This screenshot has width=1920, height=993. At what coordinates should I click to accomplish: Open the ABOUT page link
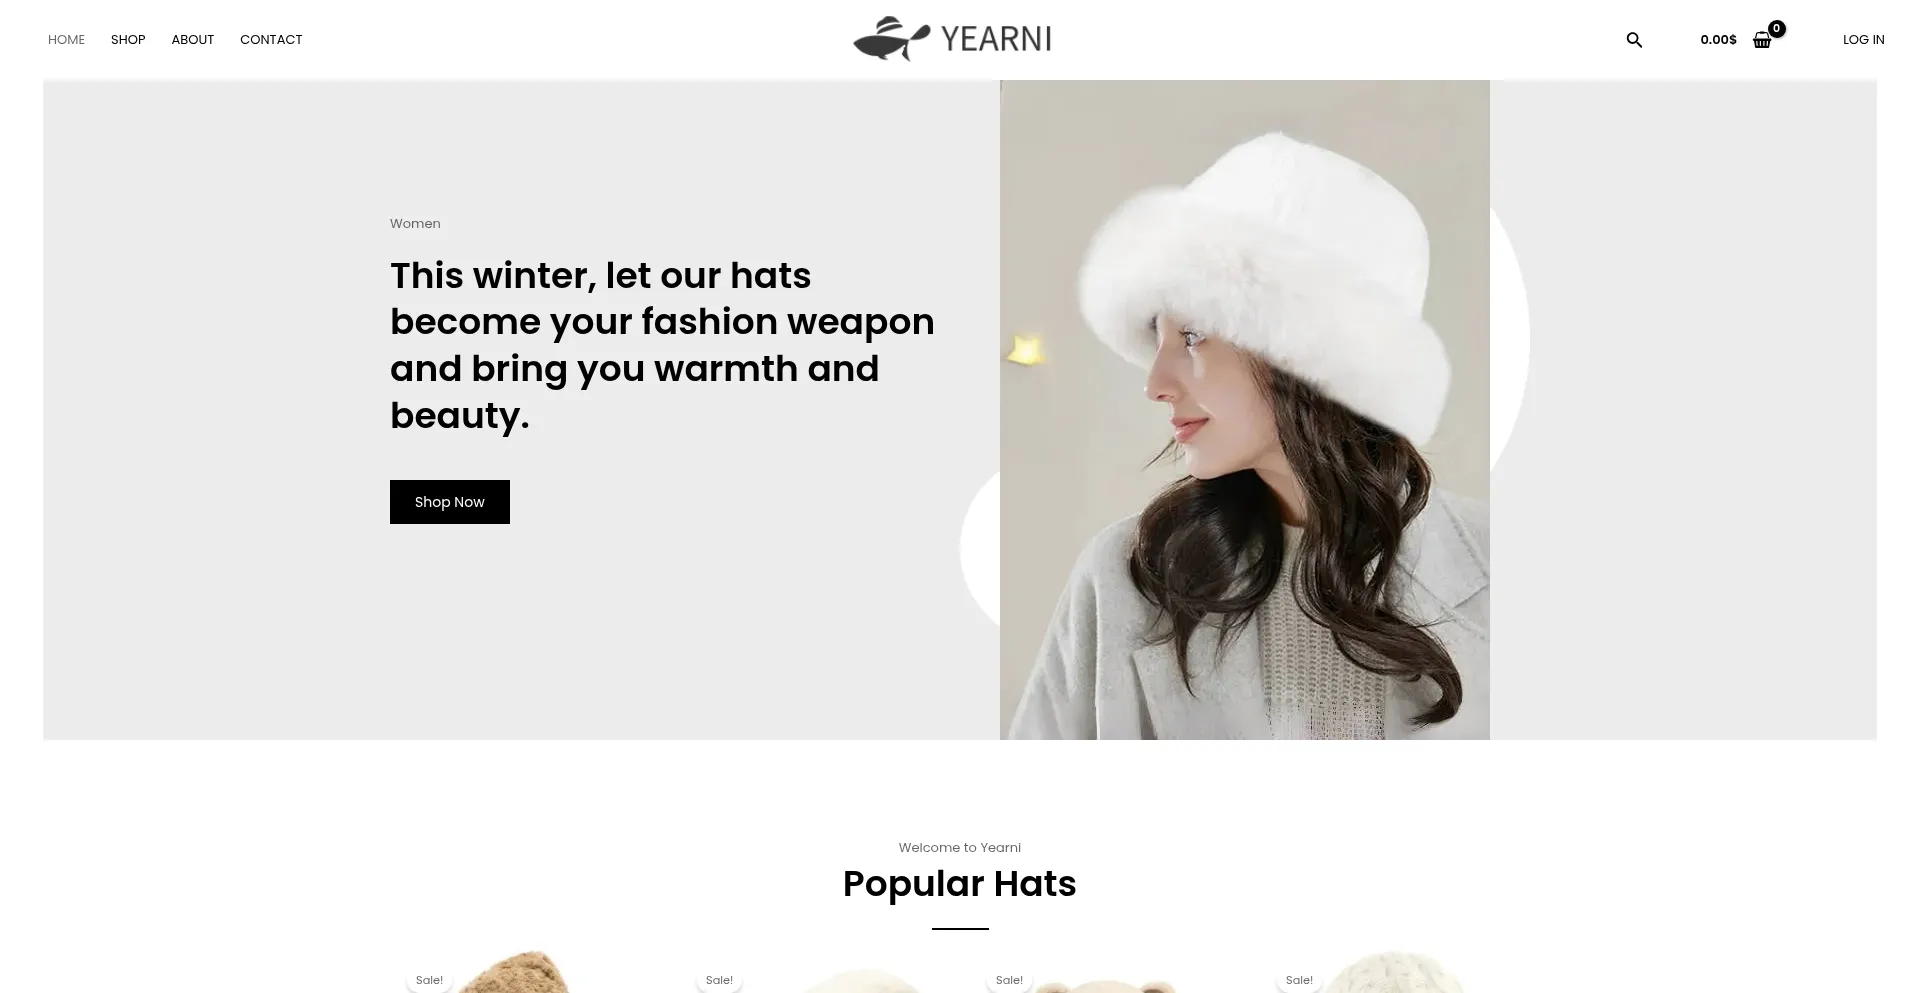pyautogui.click(x=193, y=40)
